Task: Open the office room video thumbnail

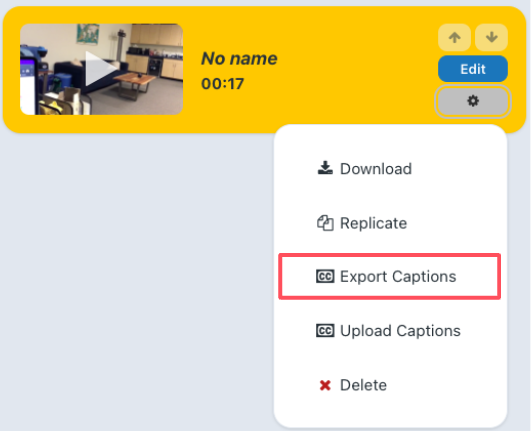Action: (x=101, y=69)
